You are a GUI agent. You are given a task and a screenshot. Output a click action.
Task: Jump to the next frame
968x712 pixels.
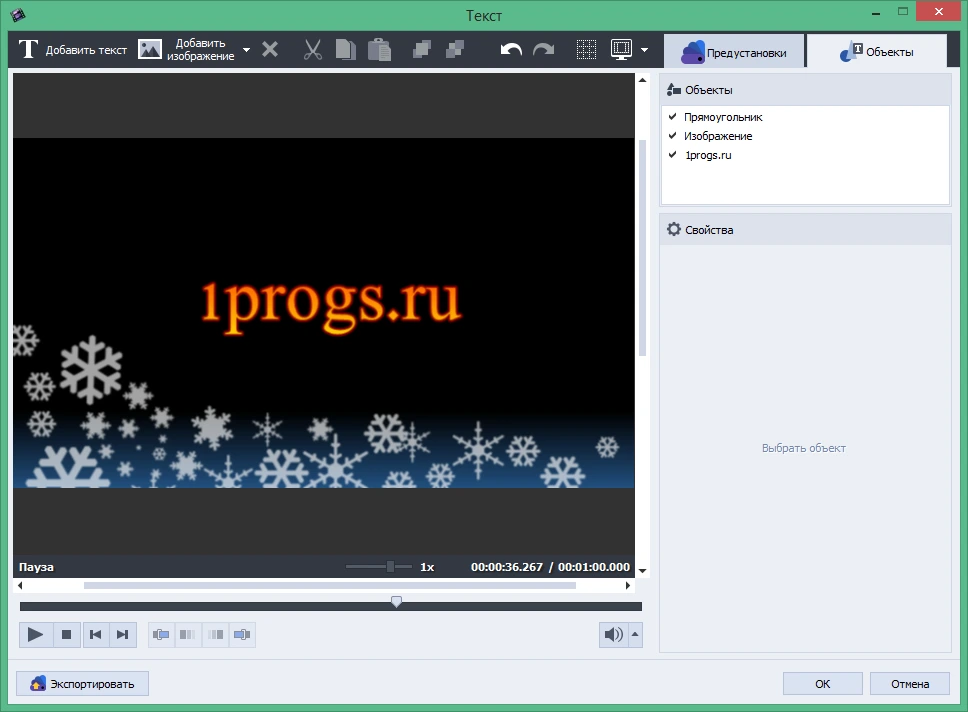pyautogui.click(x=123, y=634)
